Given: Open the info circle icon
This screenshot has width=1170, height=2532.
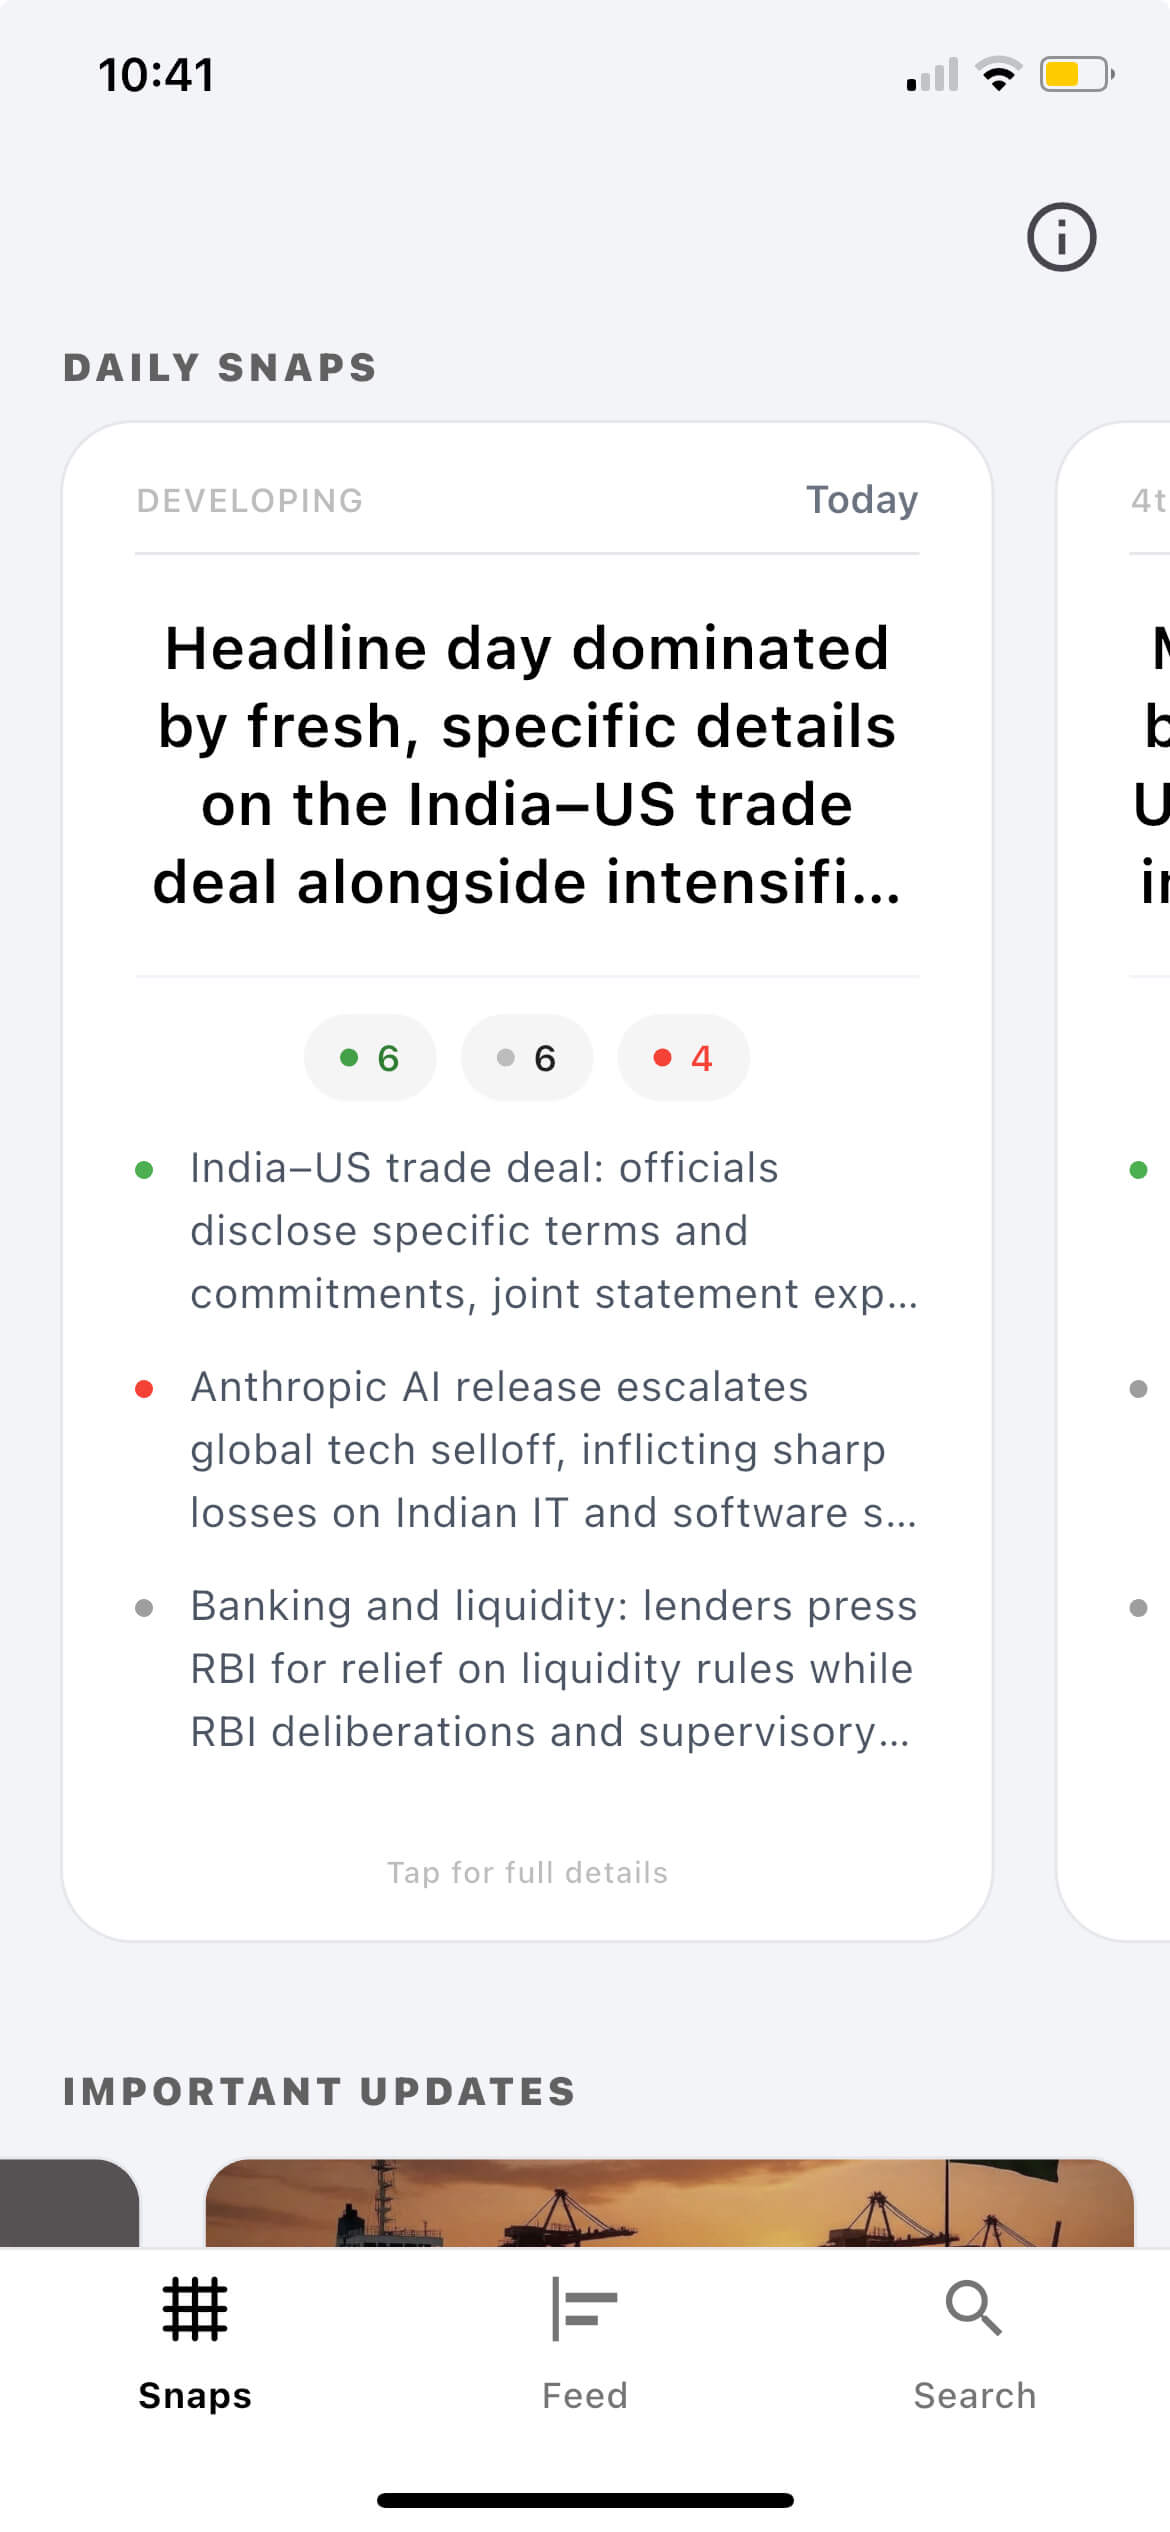Looking at the screenshot, I should (x=1061, y=238).
